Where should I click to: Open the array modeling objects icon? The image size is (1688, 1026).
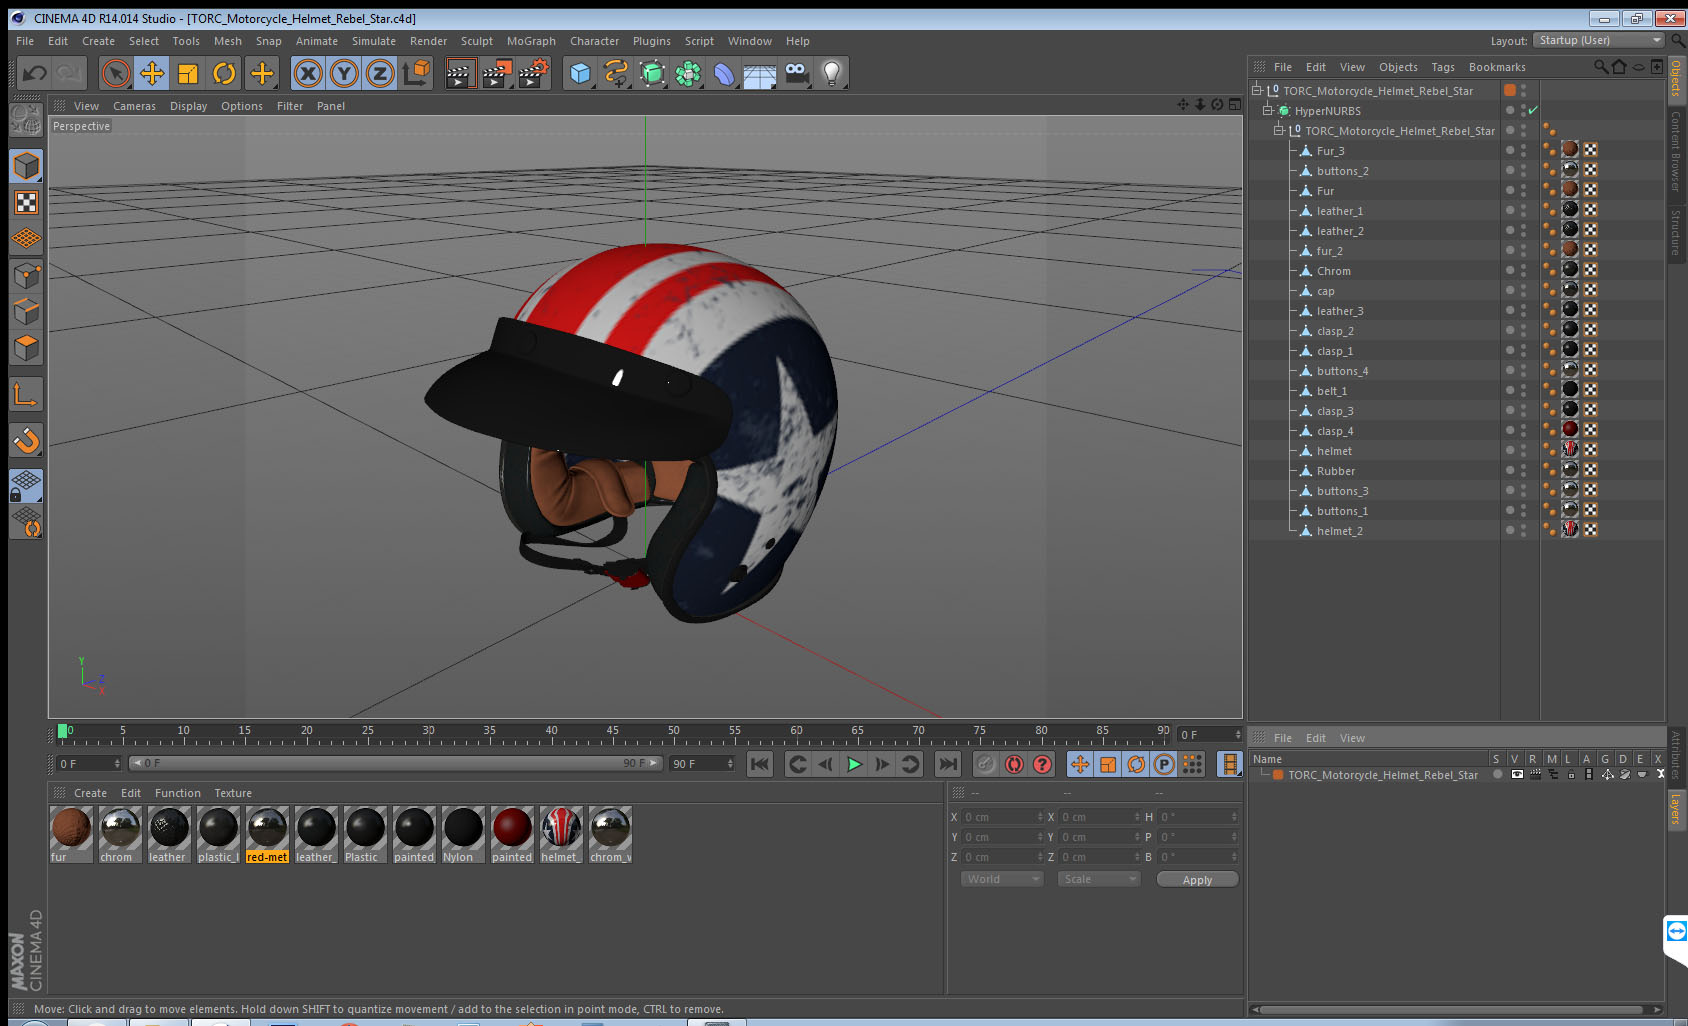pyautogui.click(x=688, y=73)
